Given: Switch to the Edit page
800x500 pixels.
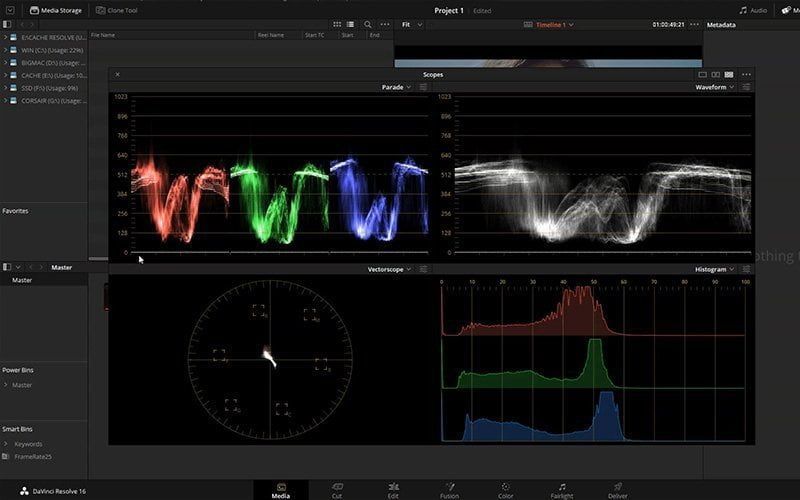Looking at the screenshot, I should point(393,490).
